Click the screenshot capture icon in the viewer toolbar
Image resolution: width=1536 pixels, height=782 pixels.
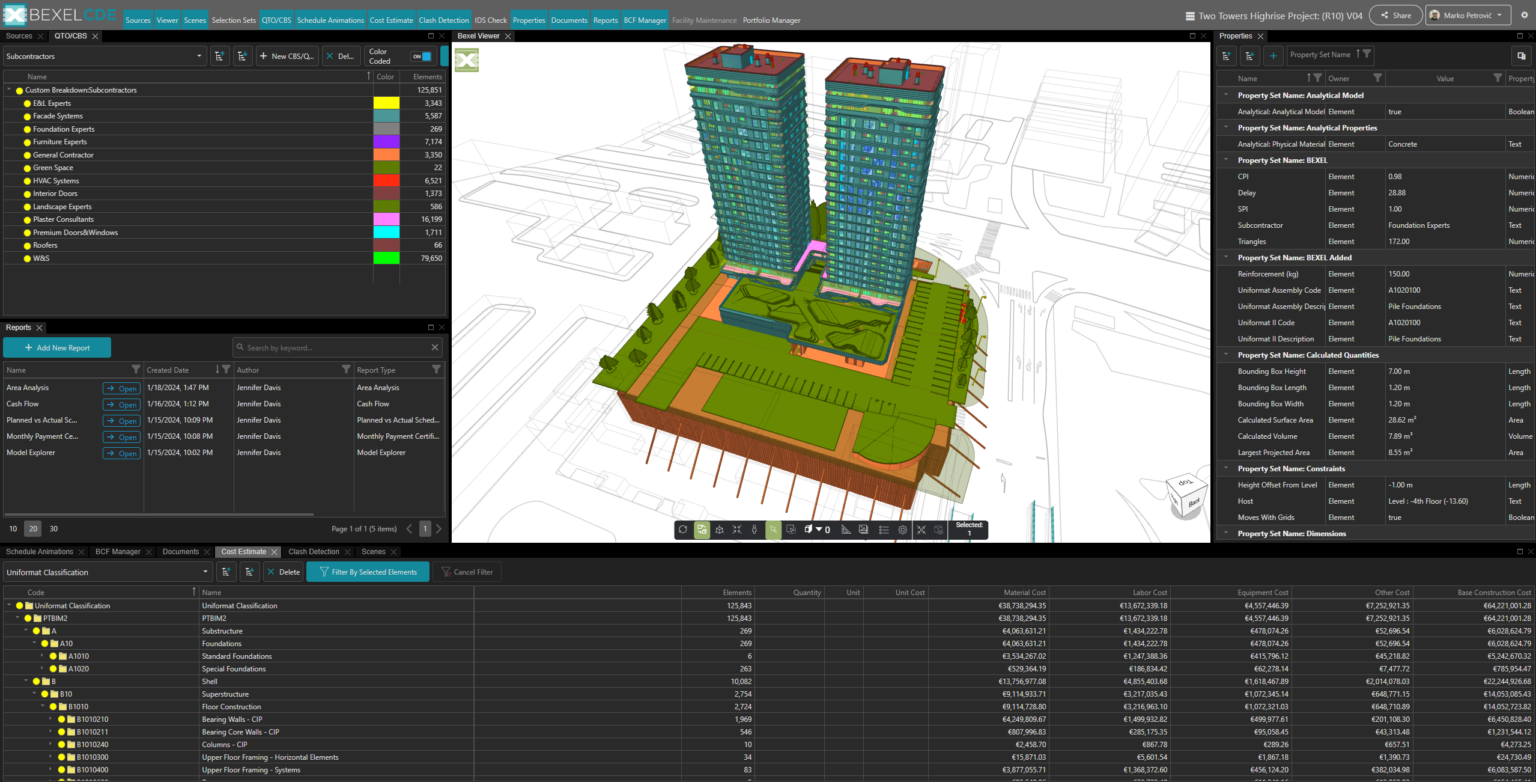tap(864, 529)
